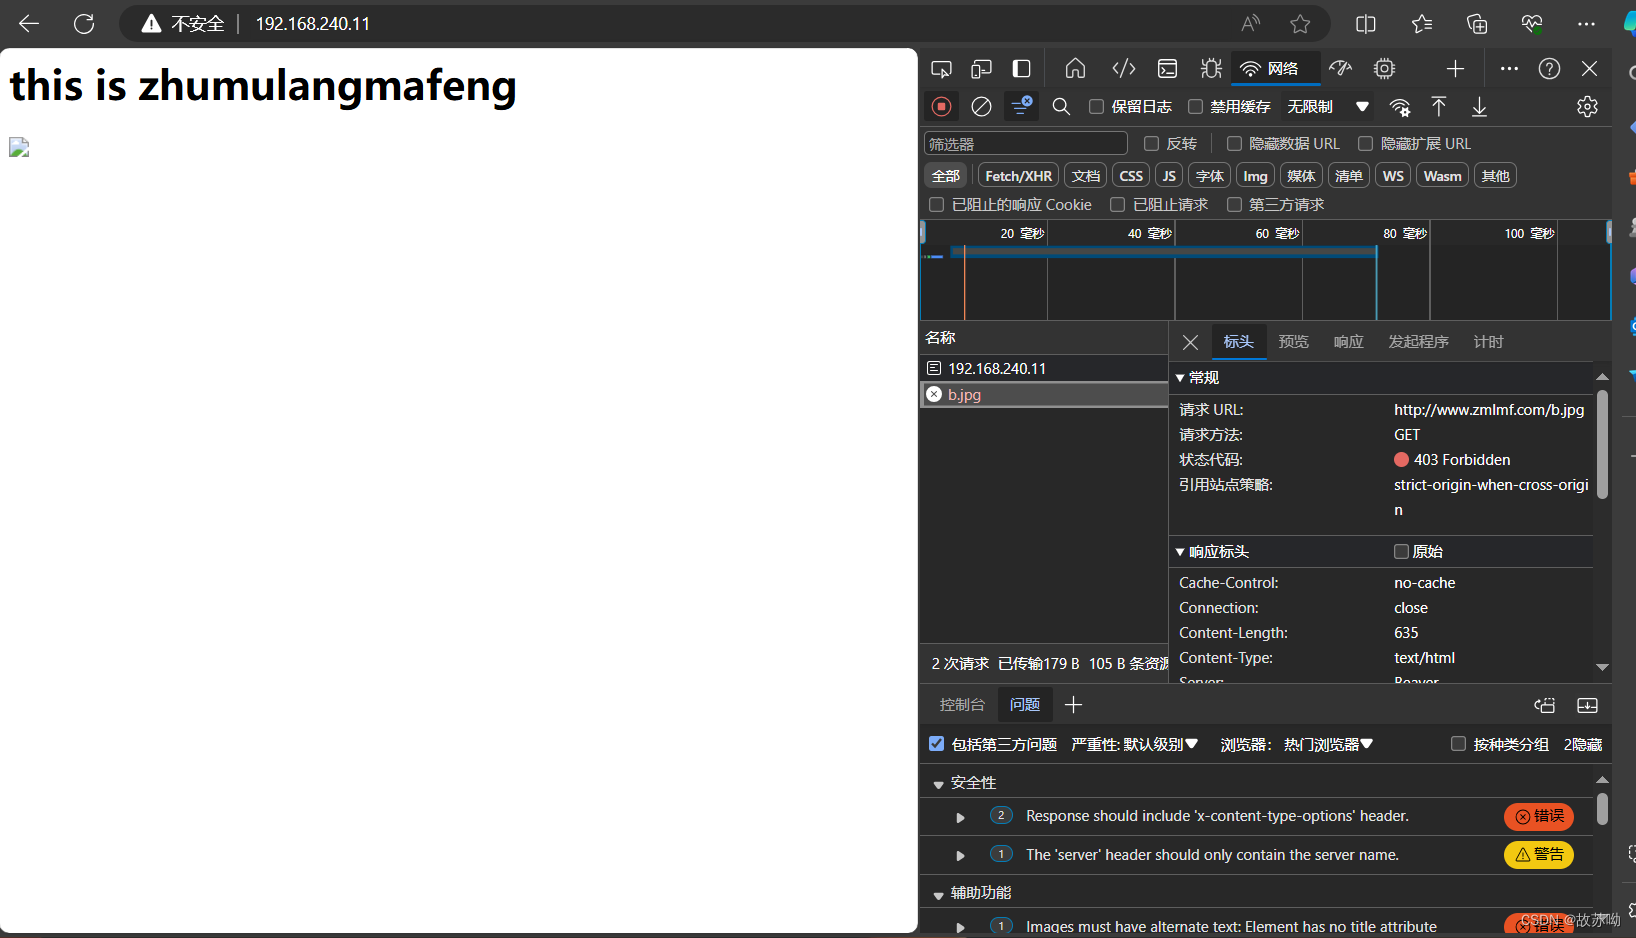Image resolution: width=1636 pixels, height=938 pixels.
Task: Open network conditions wifi-gear icon
Action: [x=1400, y=107]
